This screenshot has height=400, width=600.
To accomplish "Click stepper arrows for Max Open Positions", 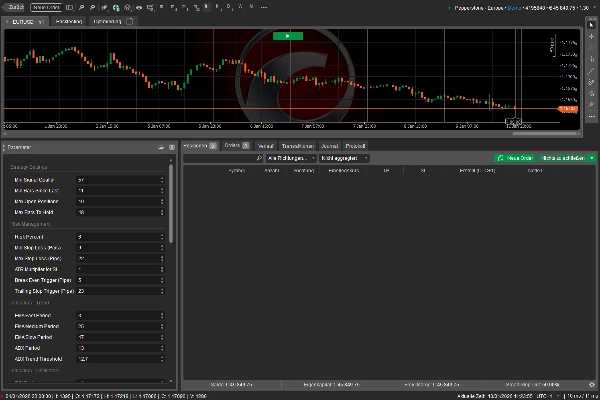I will 162,201.
